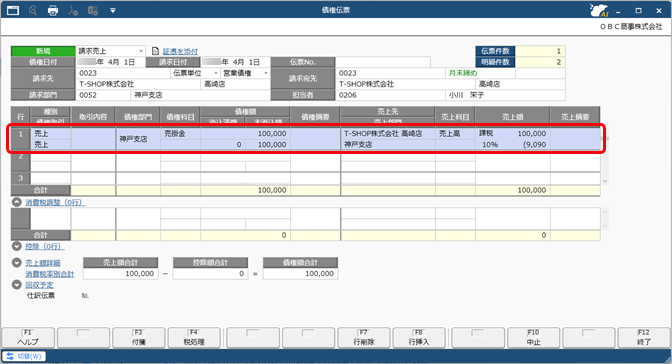Click the 請求日付 date field

pos(235,62)
